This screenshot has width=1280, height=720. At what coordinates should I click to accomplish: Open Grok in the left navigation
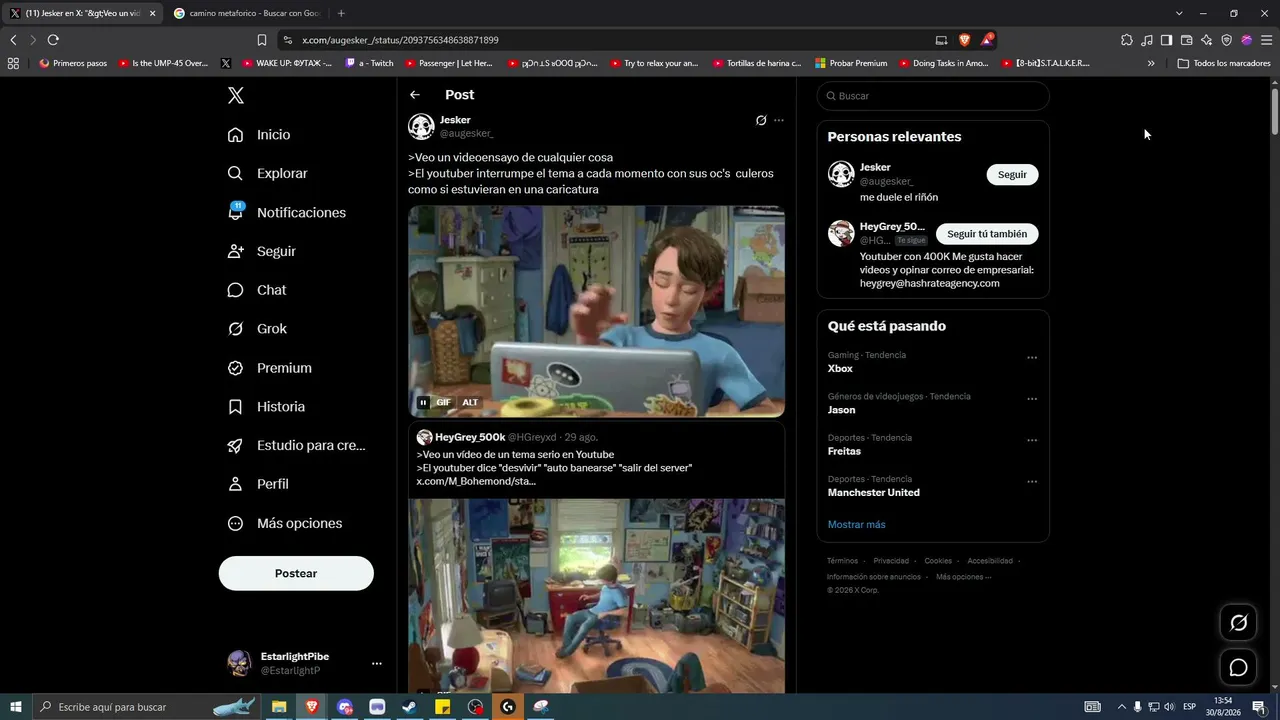257,329
